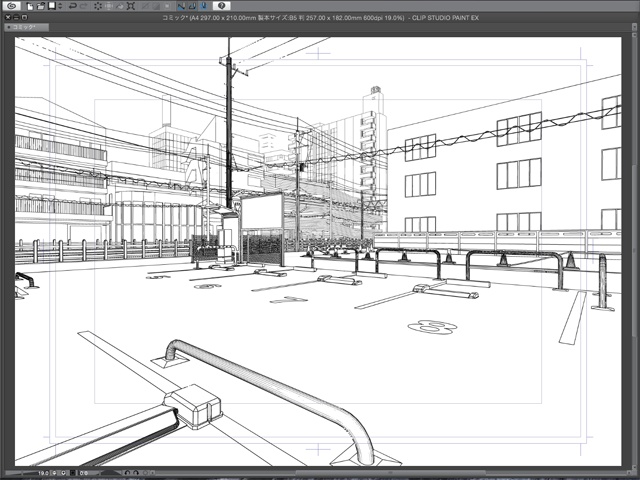Screen dimensions: 640x480
Task: Clear the selection using dotted-circle icon
Action: point(98,6)
